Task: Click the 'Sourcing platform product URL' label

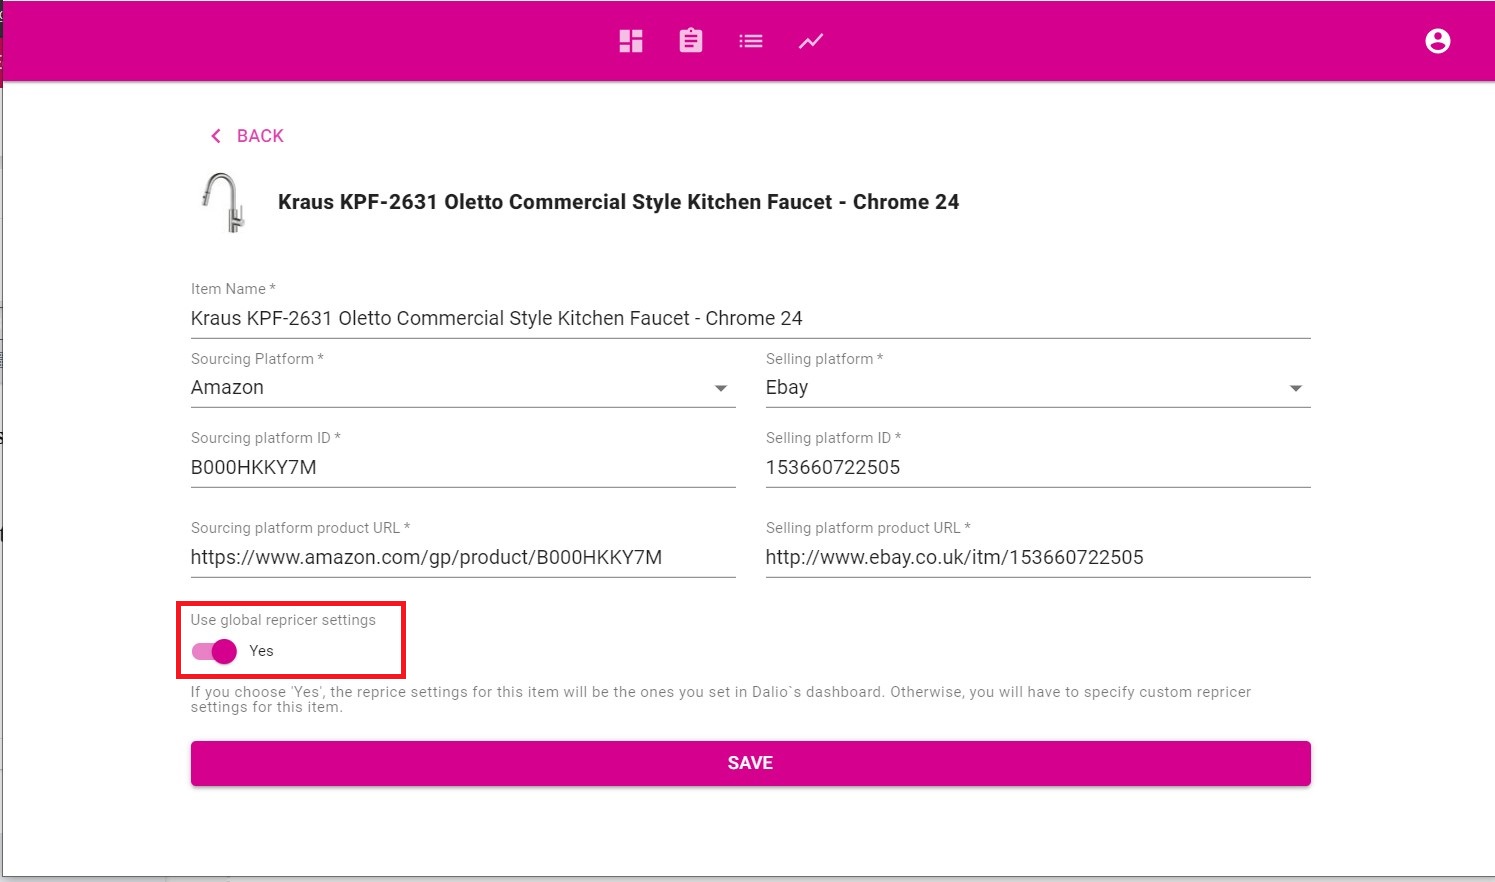Action: (300, 528)
